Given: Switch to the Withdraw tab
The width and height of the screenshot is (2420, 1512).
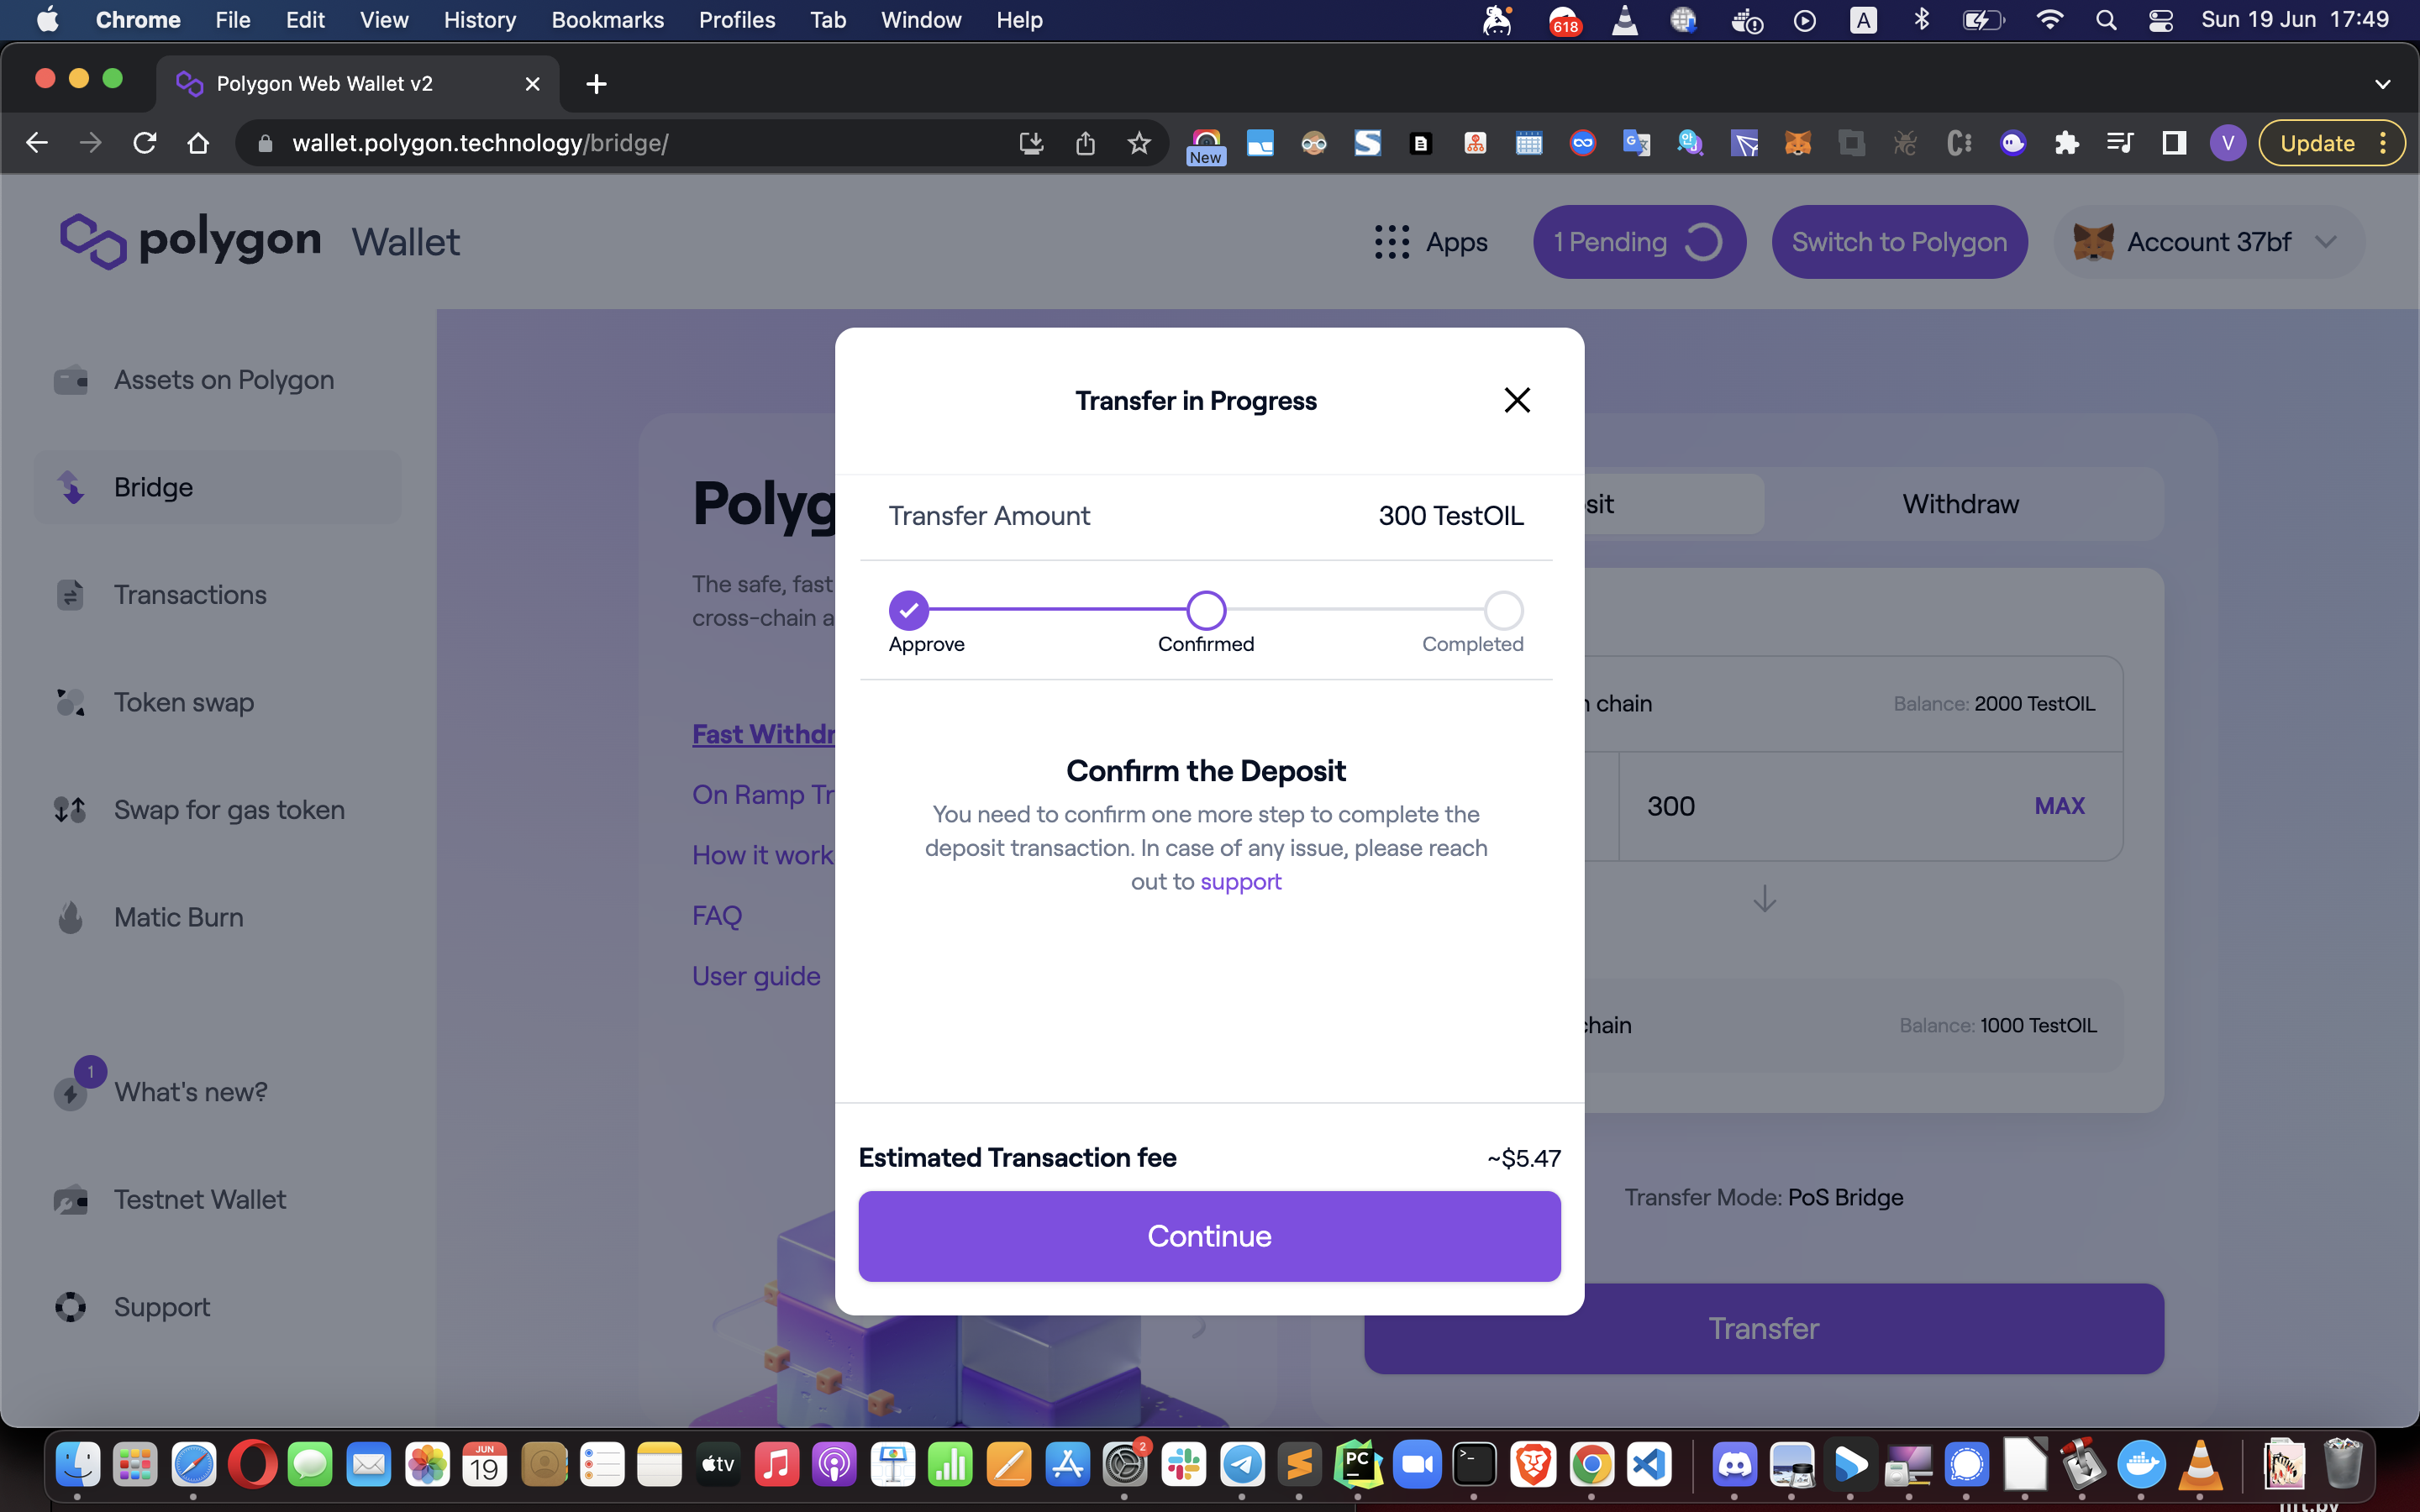Looking at the screenshot, I should 1960,504.
